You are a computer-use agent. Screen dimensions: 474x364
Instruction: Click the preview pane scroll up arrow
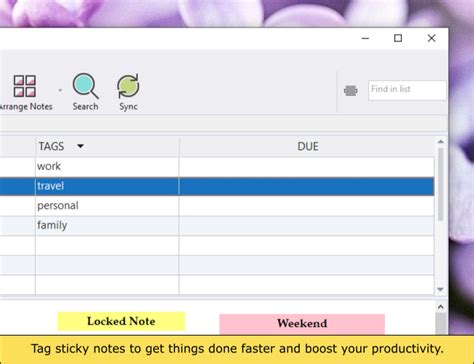pyautogui.click(x=441, y=307)
